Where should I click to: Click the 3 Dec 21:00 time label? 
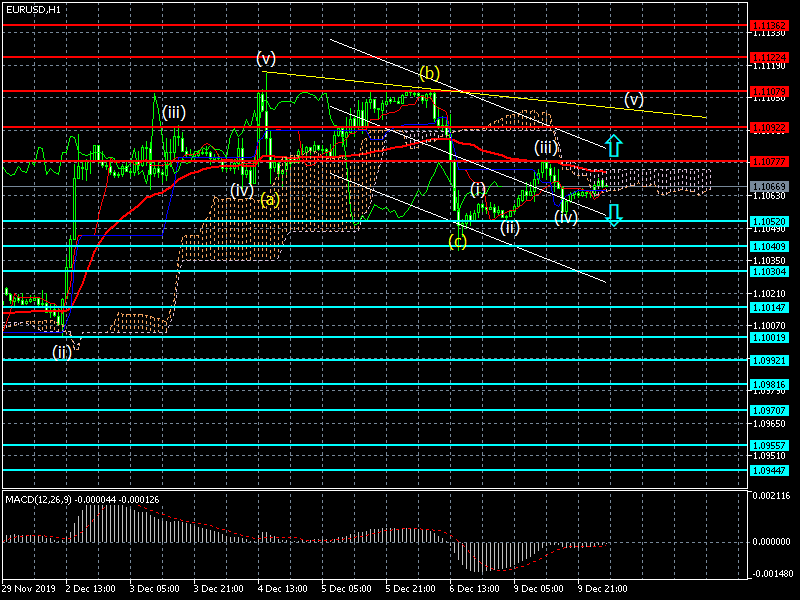pos(219,589)
